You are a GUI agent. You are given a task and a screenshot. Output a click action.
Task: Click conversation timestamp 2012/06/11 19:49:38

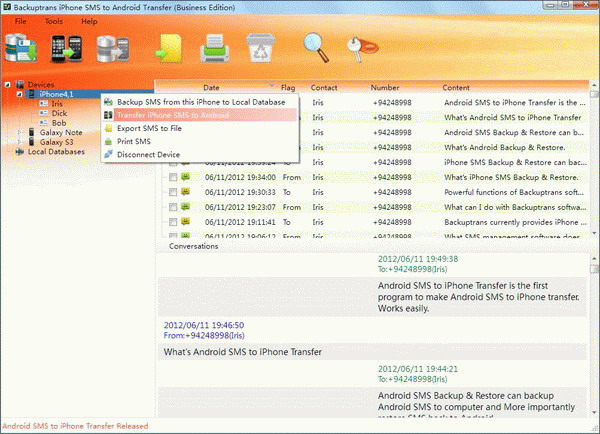pos(418,259)
